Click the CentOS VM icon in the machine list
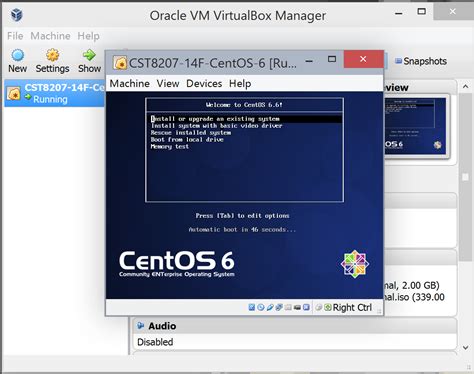 (x=14, y=93)
